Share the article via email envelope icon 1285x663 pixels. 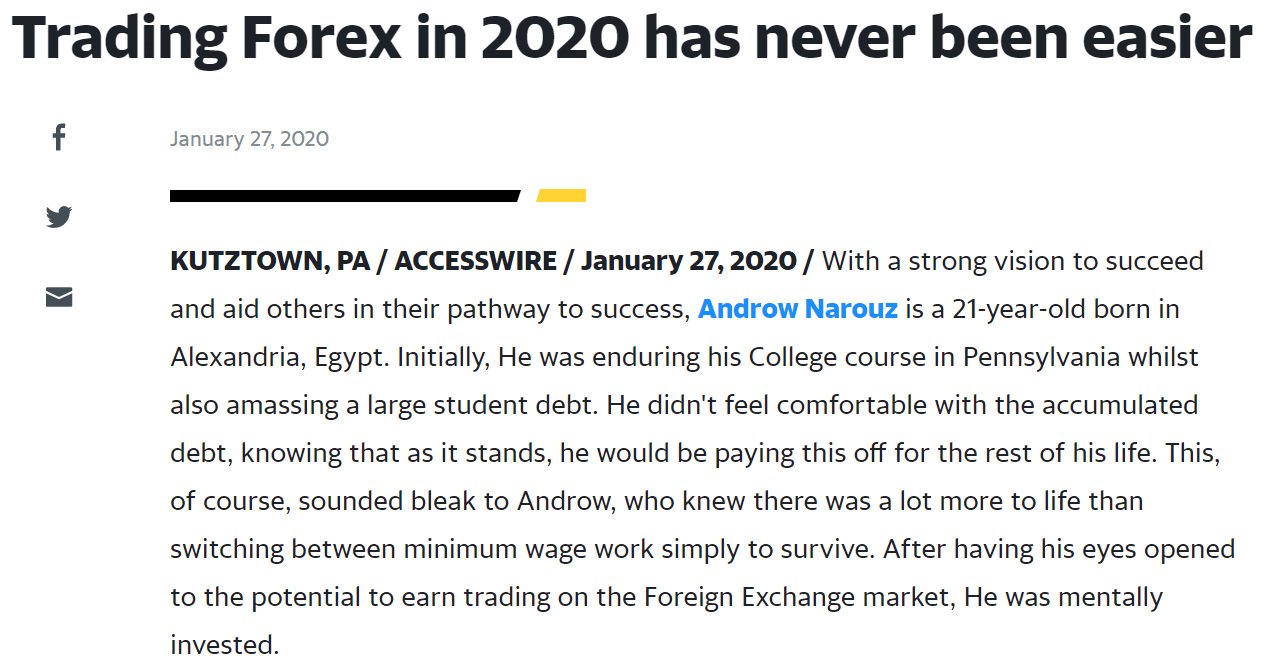[x=59, y=297]
